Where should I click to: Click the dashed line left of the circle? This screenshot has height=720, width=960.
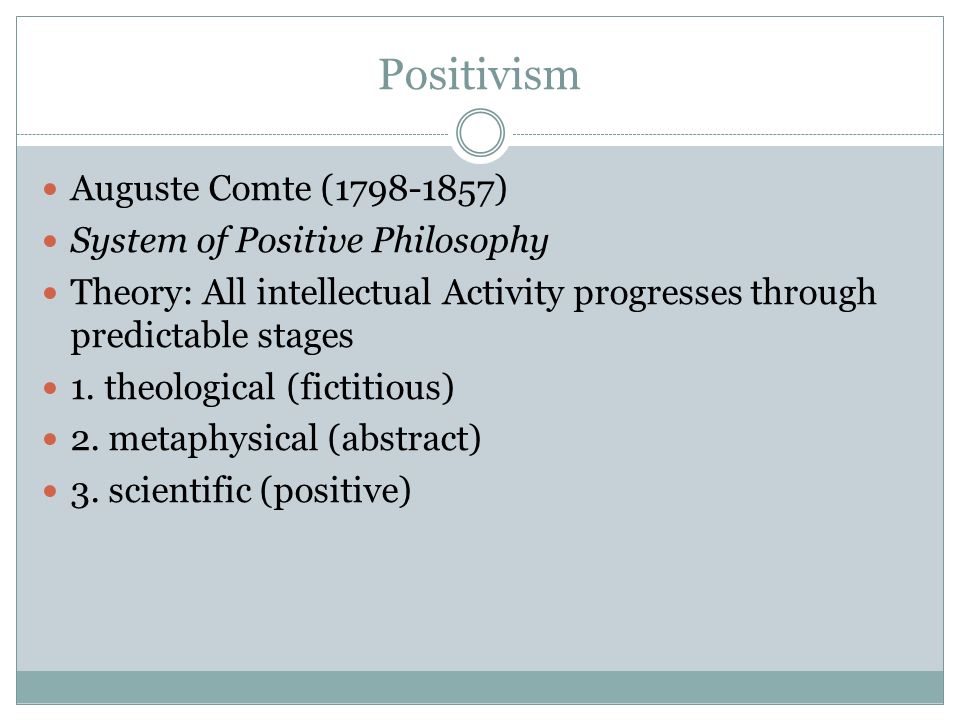233,134
